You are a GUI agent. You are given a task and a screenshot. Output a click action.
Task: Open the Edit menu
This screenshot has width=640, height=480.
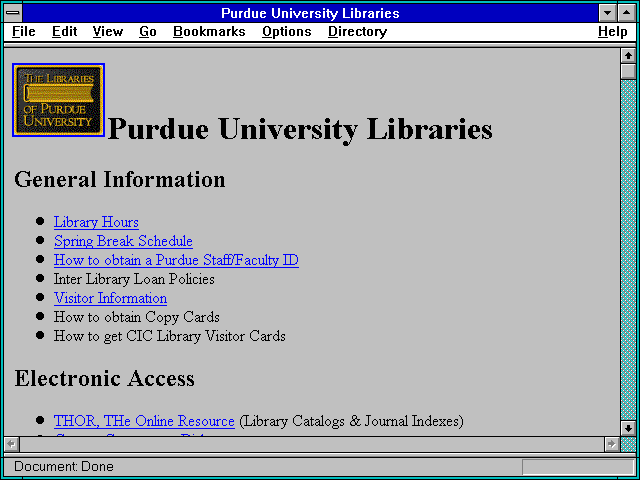pyautogui.click(x=64, y=32)
